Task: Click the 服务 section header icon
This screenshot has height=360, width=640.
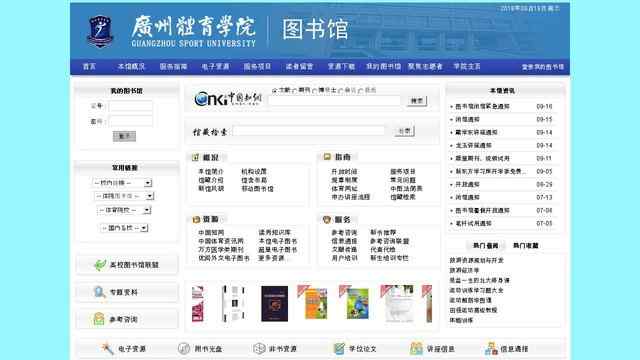Action: coord(327,220)
